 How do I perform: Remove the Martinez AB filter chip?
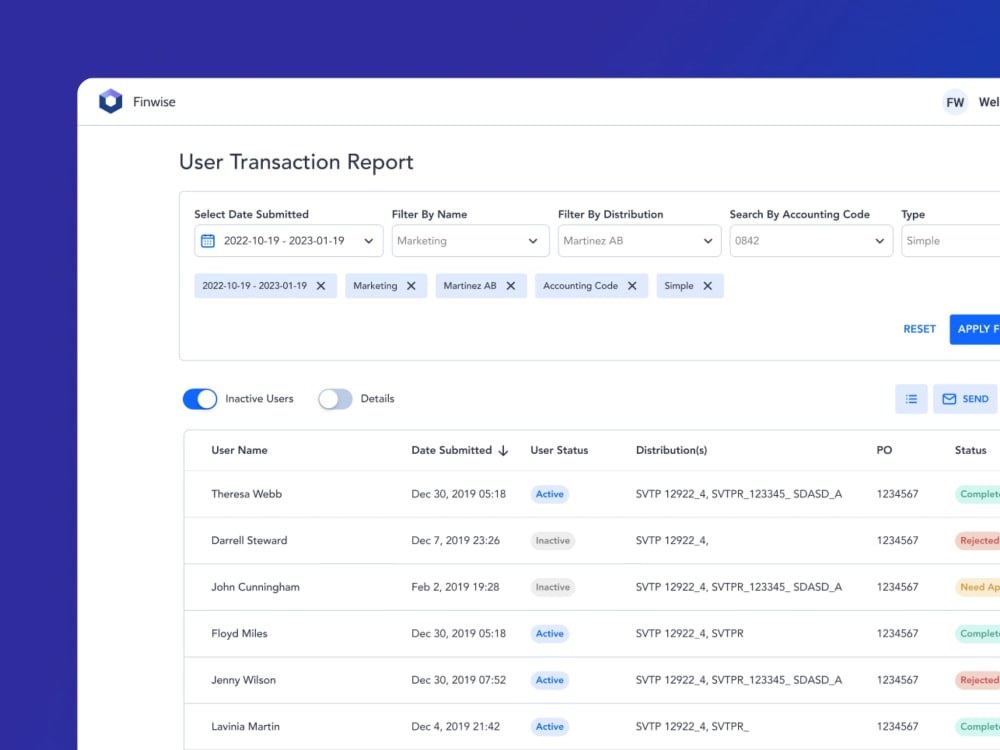512,285
